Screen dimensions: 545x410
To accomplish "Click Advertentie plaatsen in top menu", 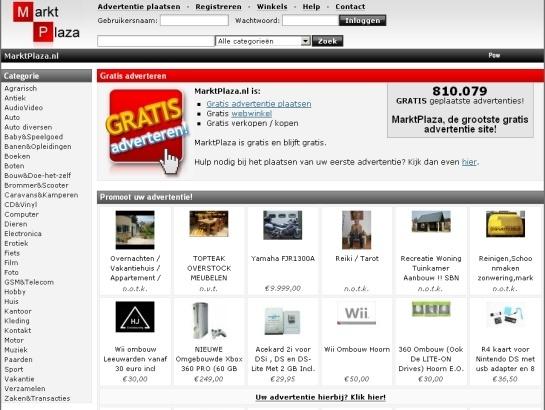I will pos(139,7).
